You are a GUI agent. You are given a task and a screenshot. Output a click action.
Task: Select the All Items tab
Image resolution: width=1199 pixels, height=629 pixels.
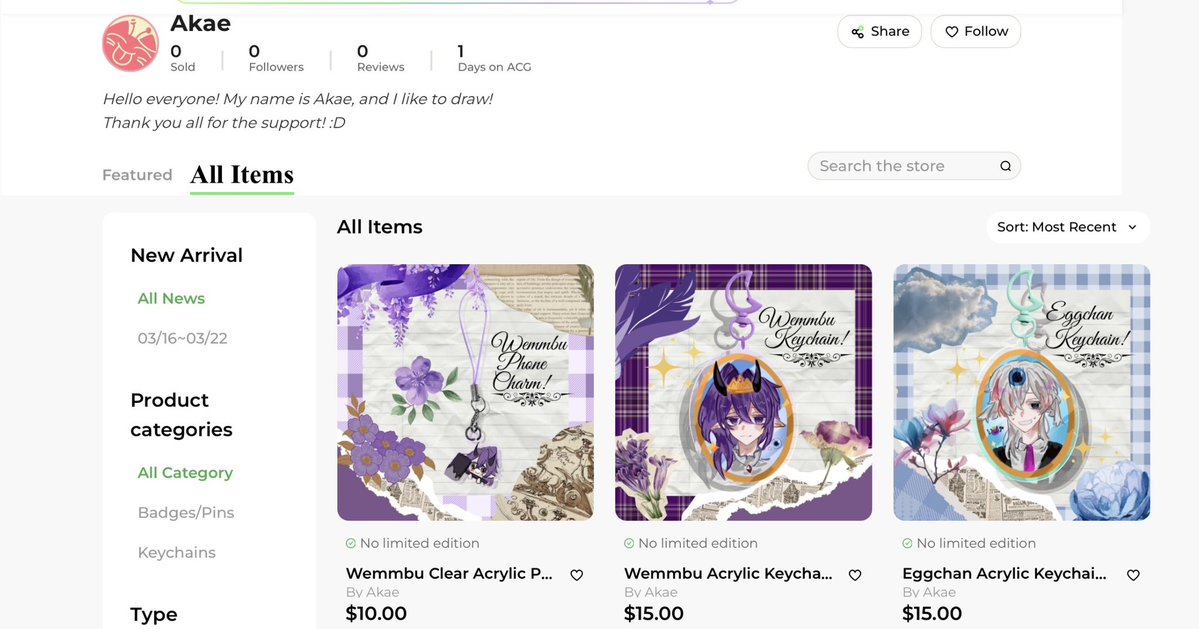tap(242, 175)
